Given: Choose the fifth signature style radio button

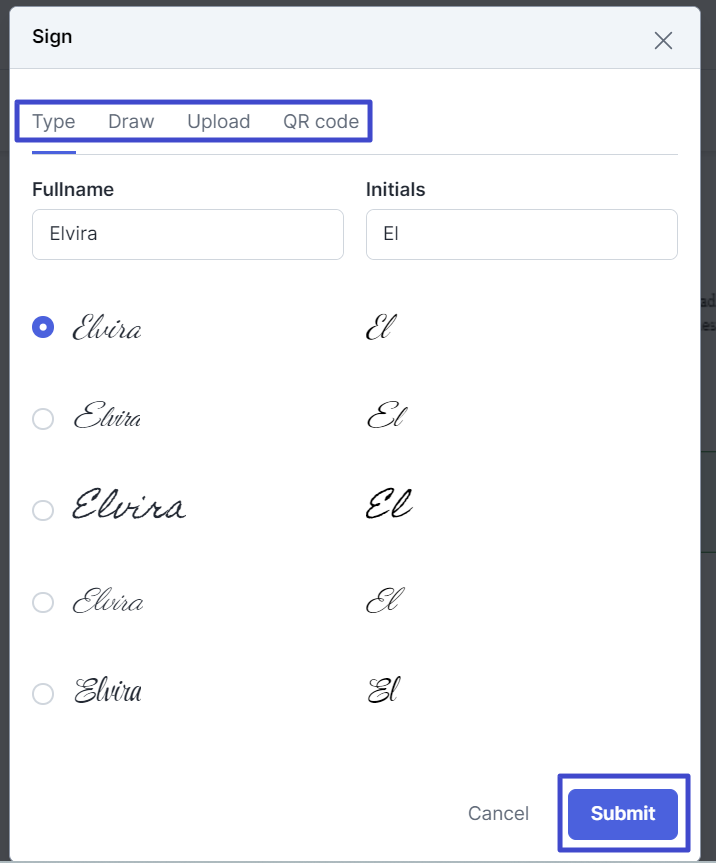Looking at the screenshot, I should tap(43, 693).
